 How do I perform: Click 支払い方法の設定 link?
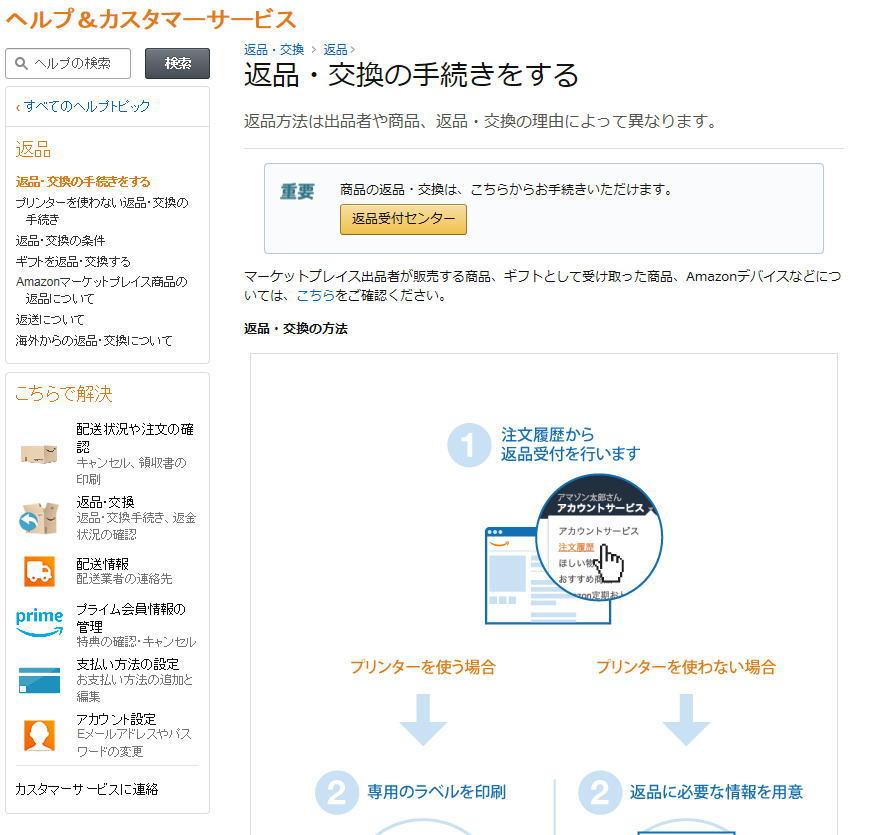[x=128, y=664]
